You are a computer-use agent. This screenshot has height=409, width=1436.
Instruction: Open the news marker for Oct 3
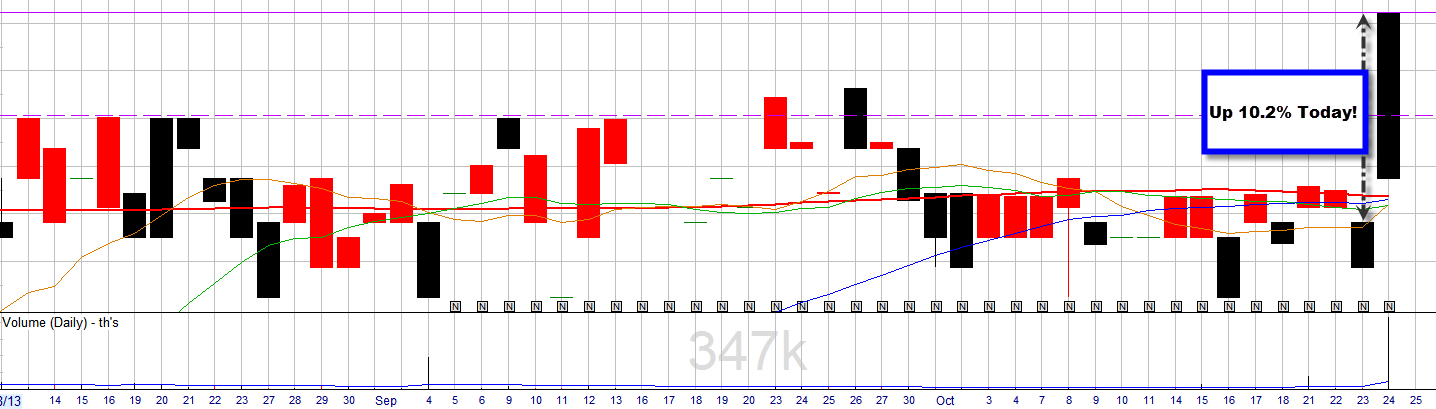[989, 306]
